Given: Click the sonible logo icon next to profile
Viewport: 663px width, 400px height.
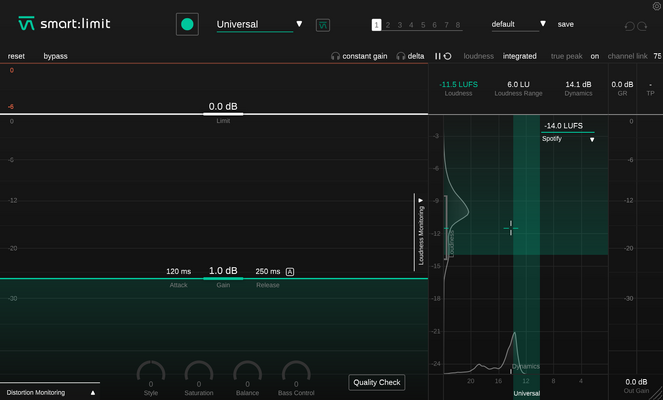Looking at the screenshot, I should point(323,25).
